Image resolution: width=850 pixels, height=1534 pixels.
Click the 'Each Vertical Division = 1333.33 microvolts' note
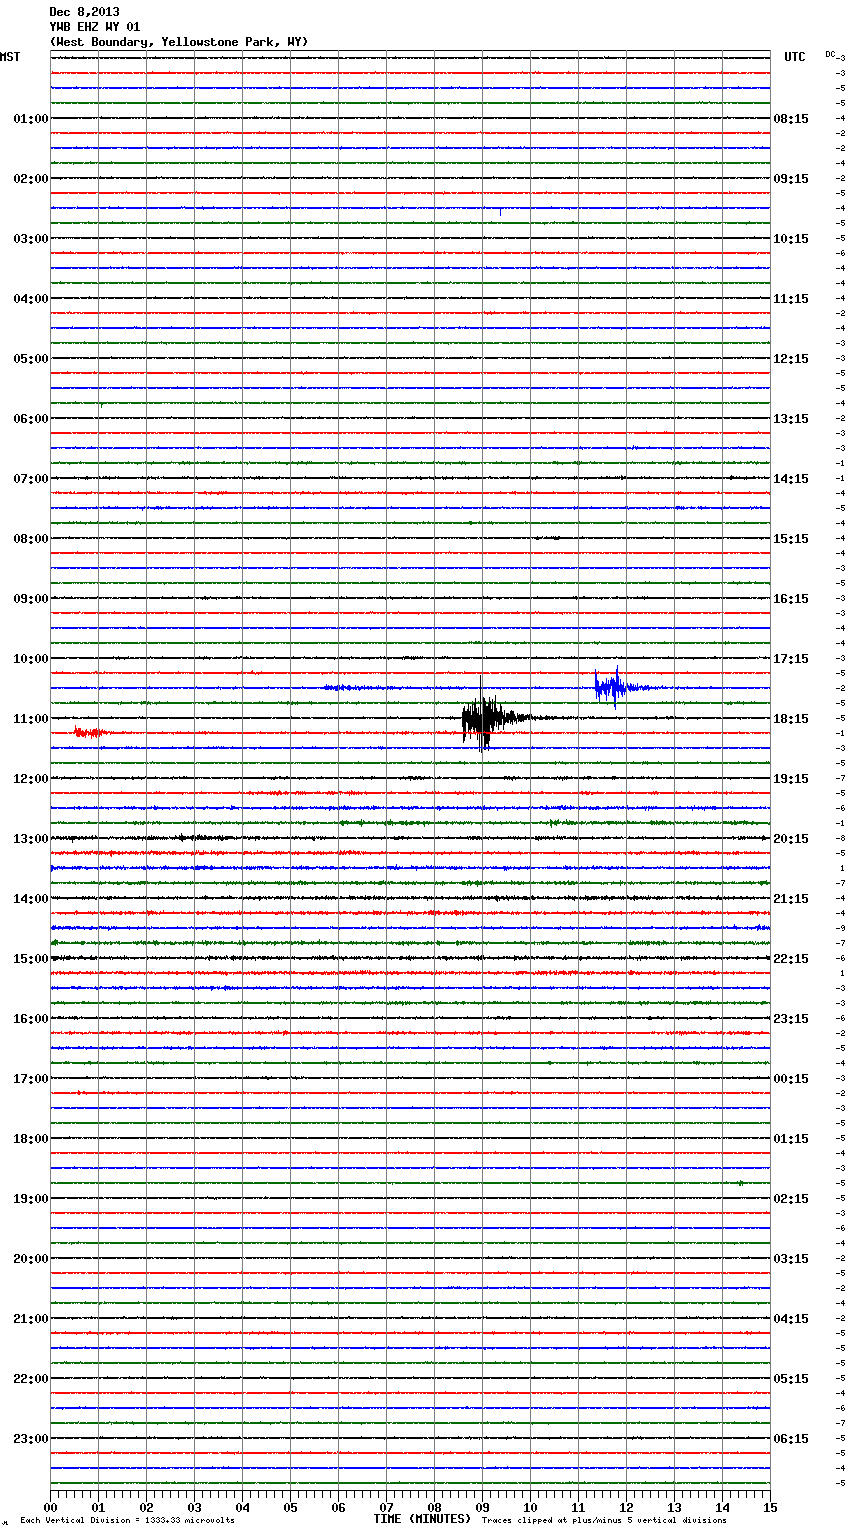pyautogui.click(x=127, y=1520)
